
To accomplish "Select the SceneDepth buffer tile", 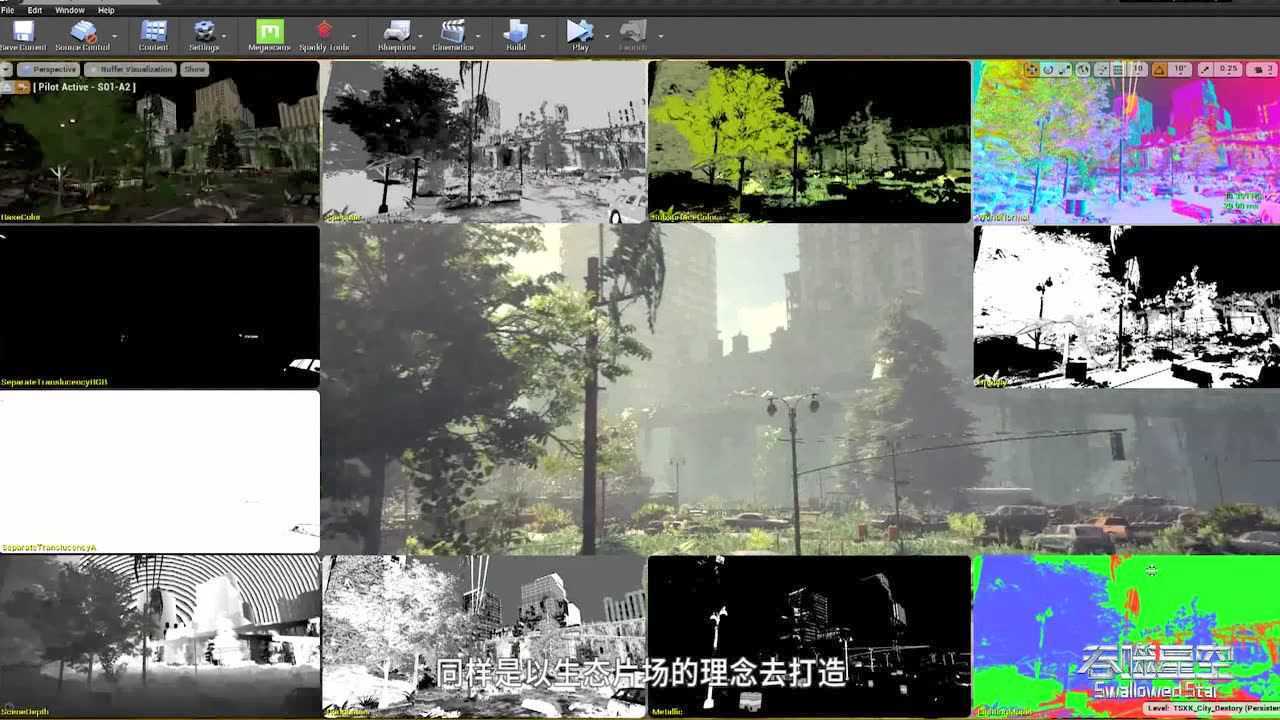I will [160, 637].
